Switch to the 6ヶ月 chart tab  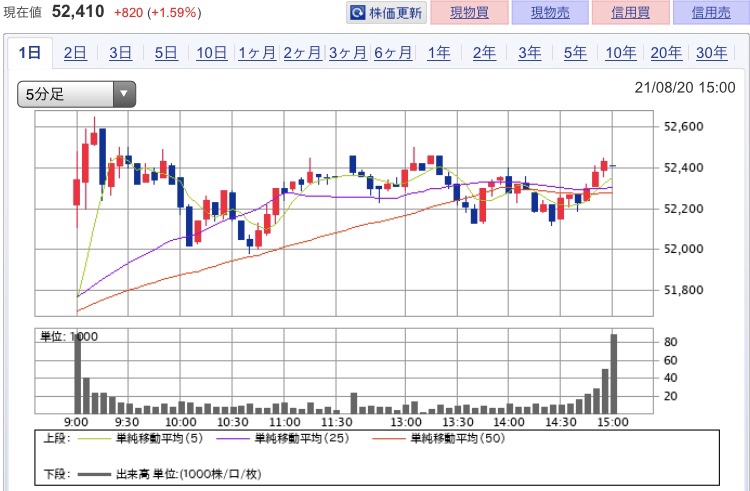(393, 53)
